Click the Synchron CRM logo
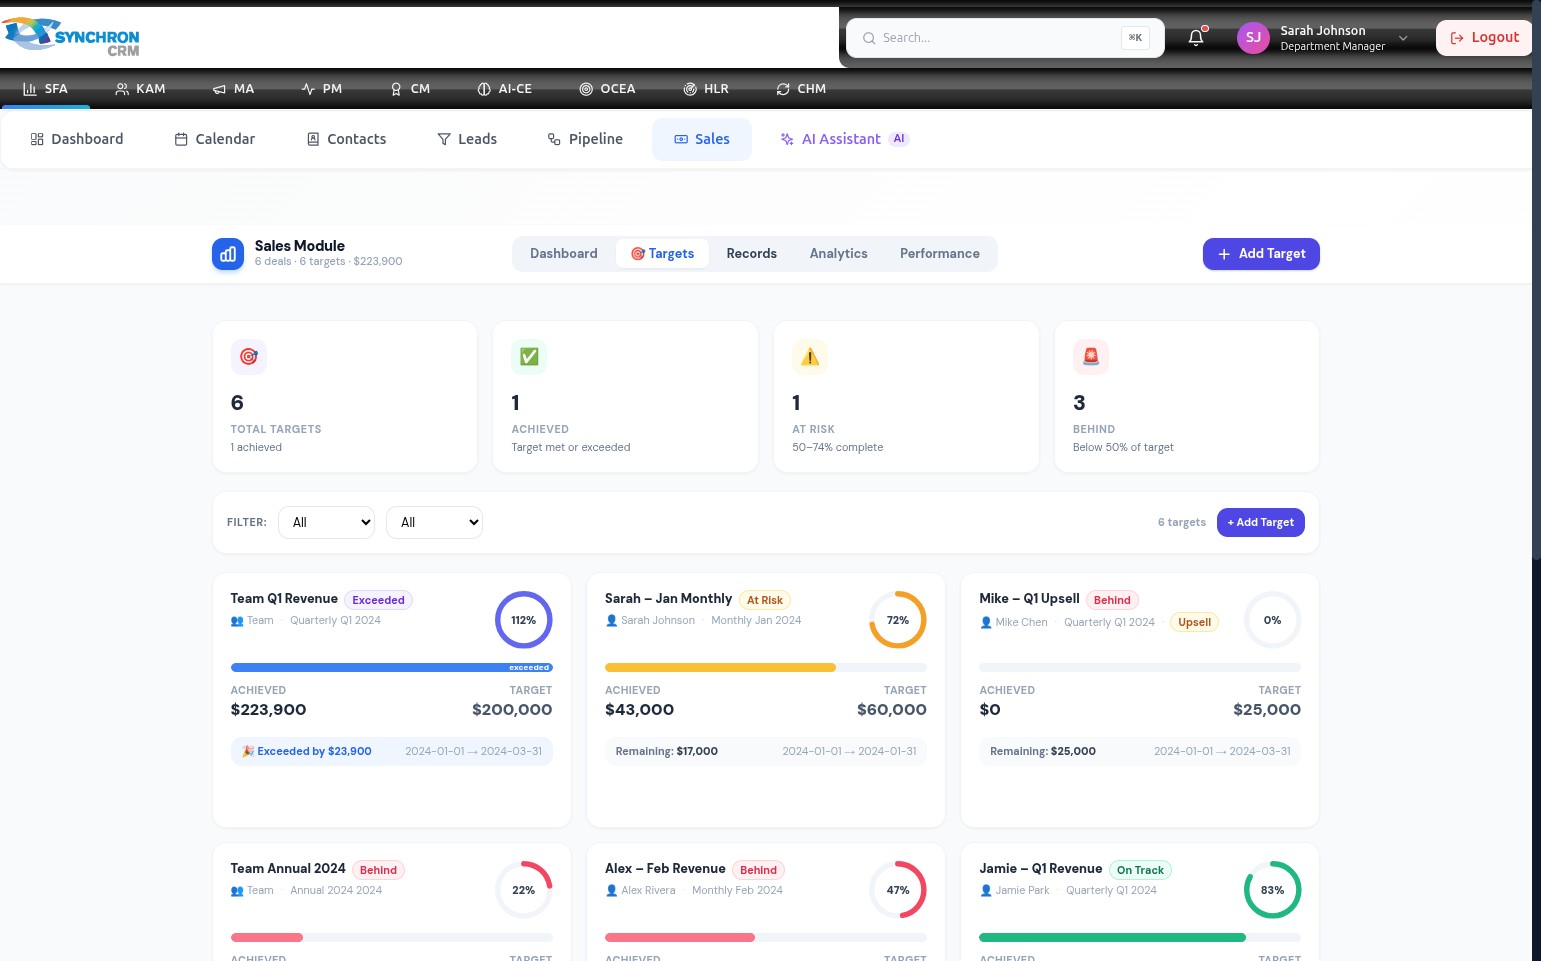Screen dimensions: 1541x961 tap(71, 36)
